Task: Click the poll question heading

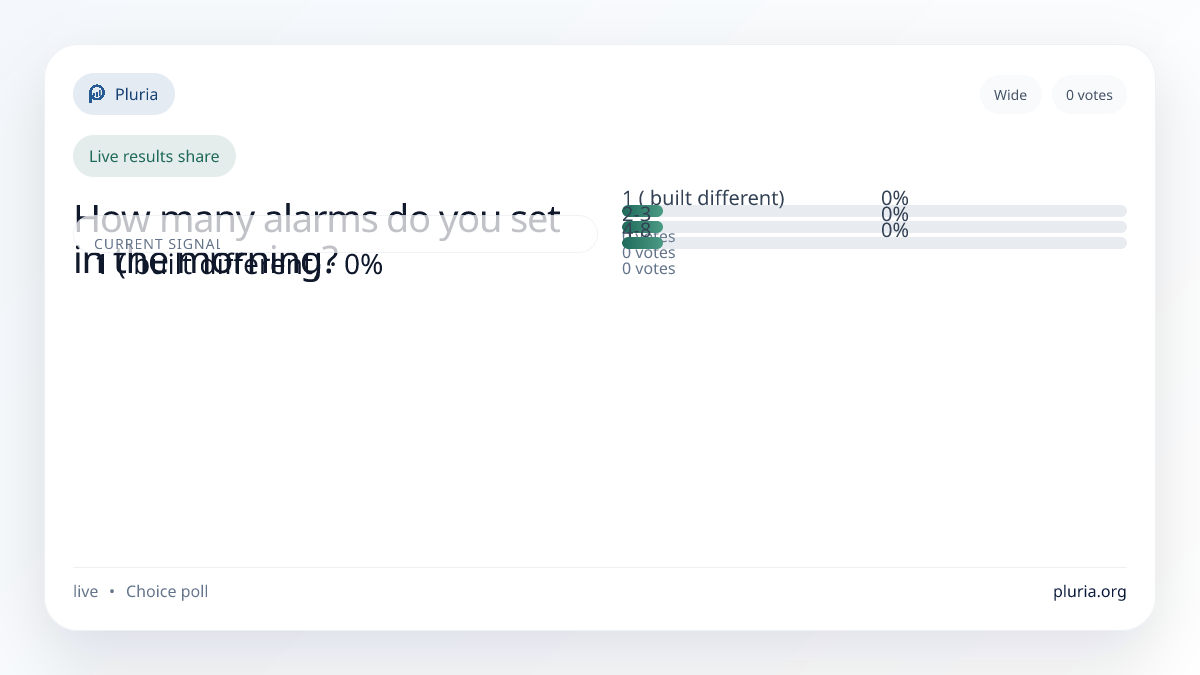Action: (x=316, y=220)
